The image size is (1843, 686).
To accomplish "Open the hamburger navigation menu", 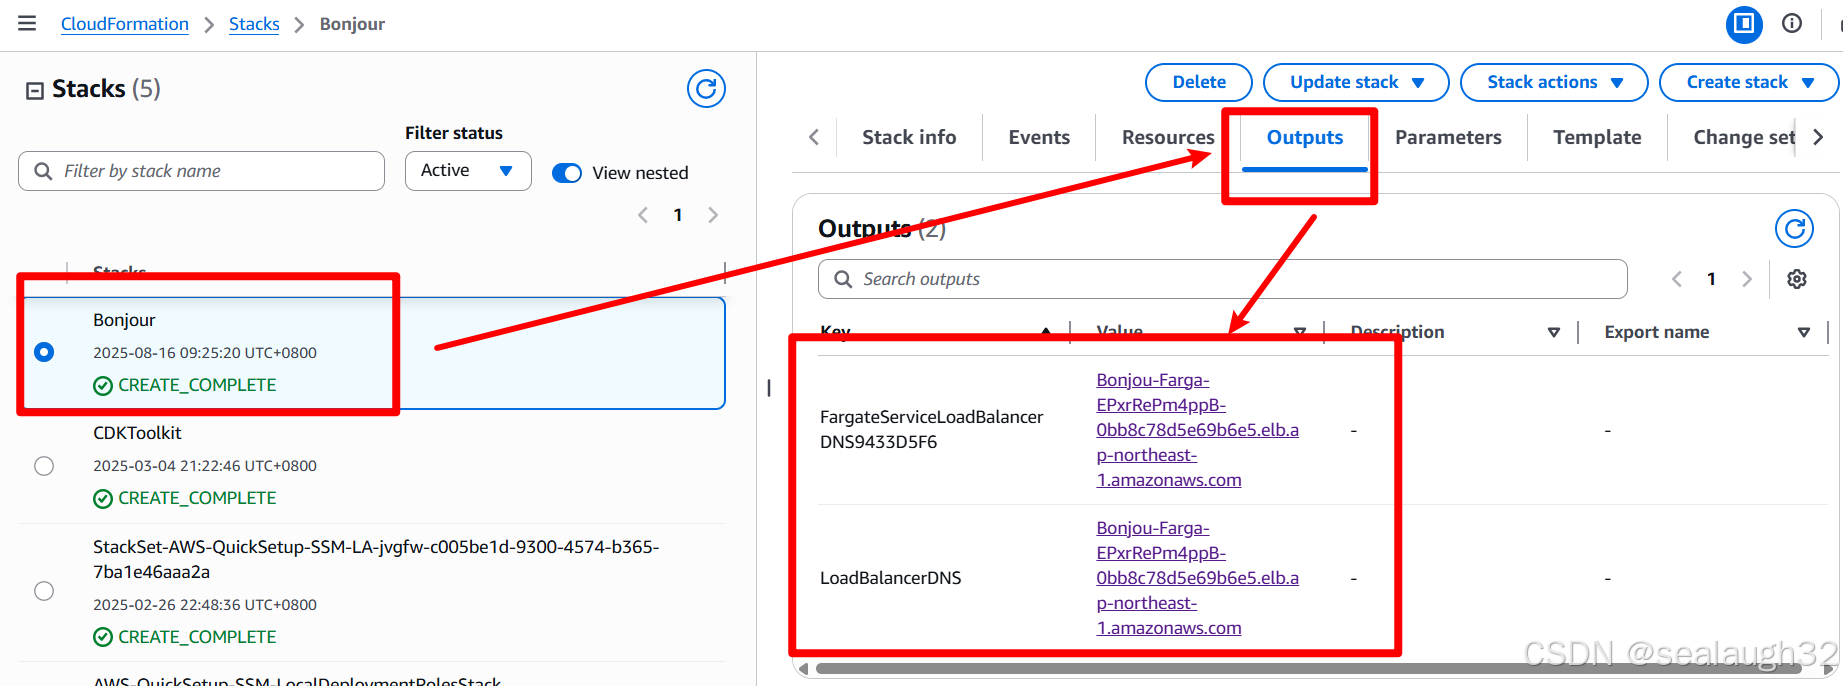I will (x=27, y=23).
